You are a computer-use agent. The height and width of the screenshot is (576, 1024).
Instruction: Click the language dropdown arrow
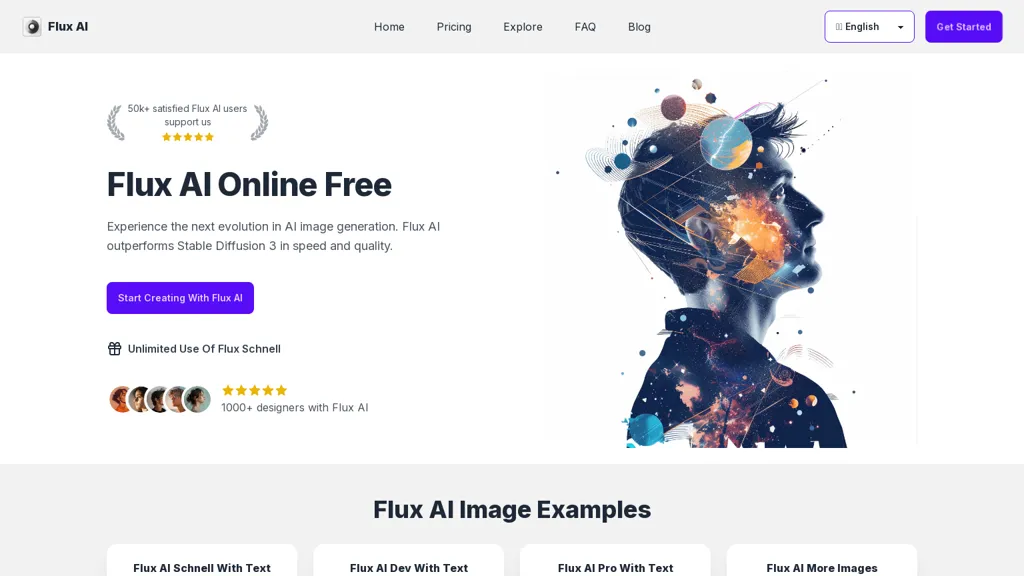click(901, 27)
